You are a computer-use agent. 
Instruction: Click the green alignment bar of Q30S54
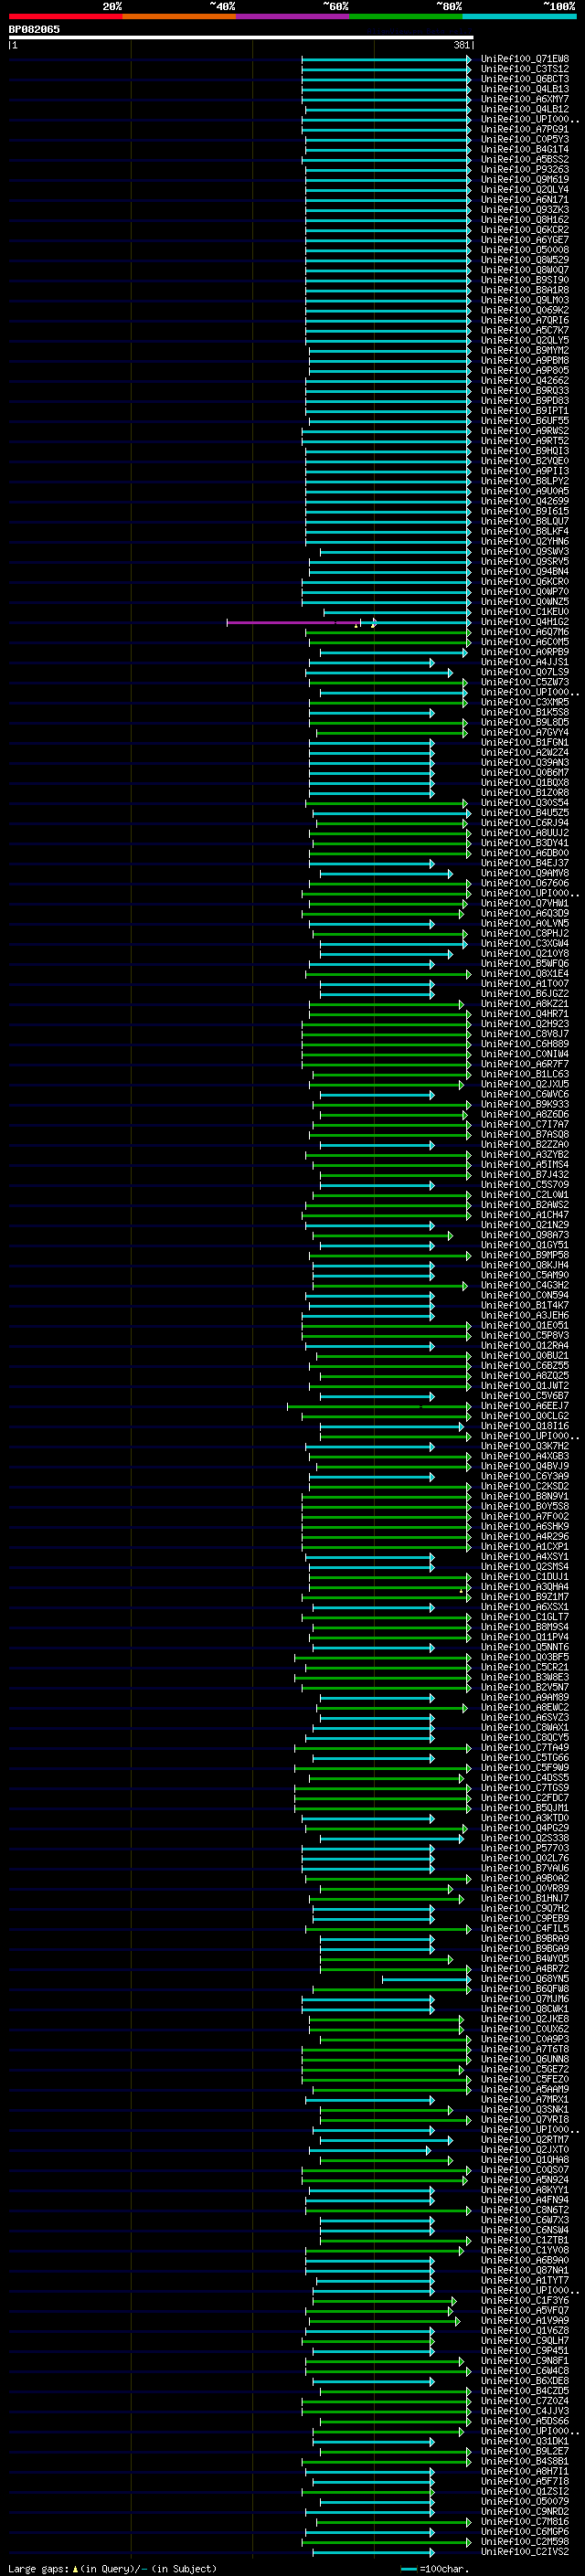click(386, 803)
